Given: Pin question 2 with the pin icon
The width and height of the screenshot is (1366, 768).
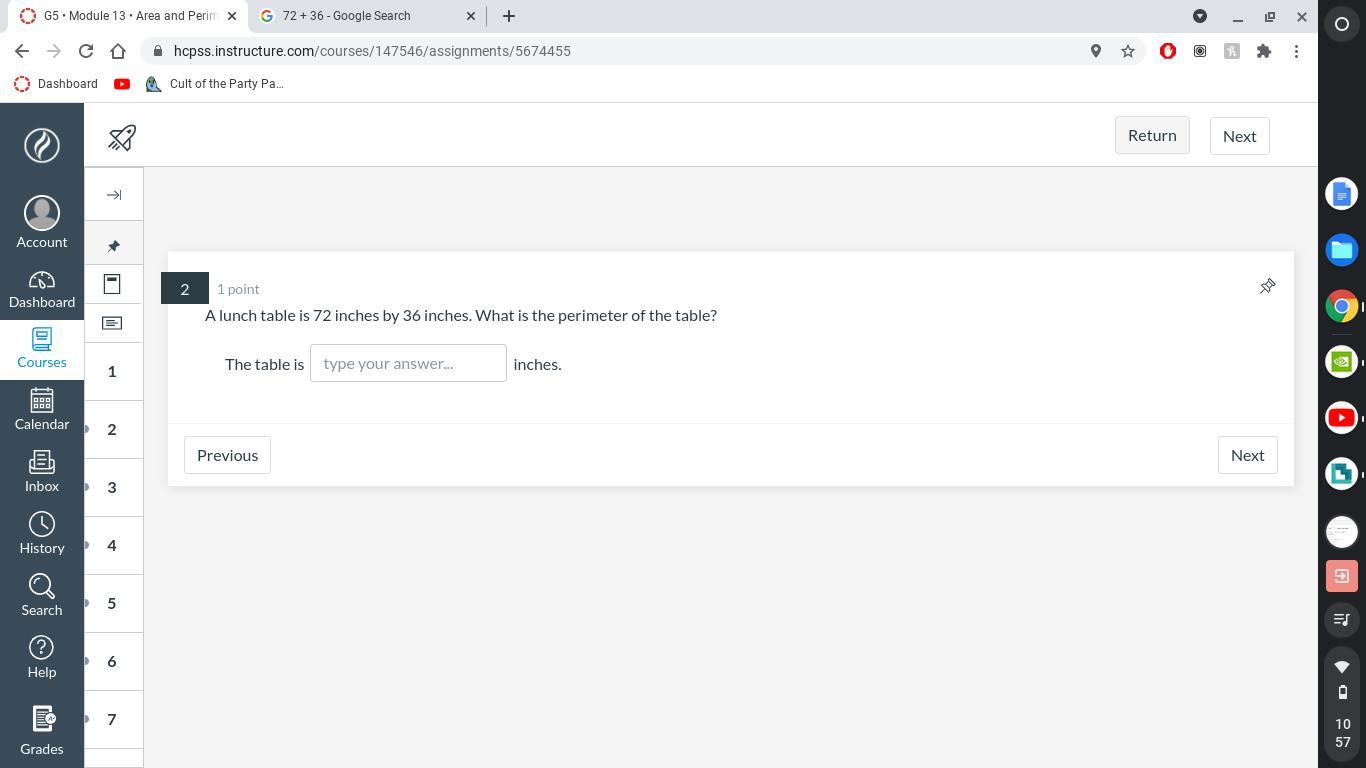Looking at the screenshot, I should (1267, 287).
